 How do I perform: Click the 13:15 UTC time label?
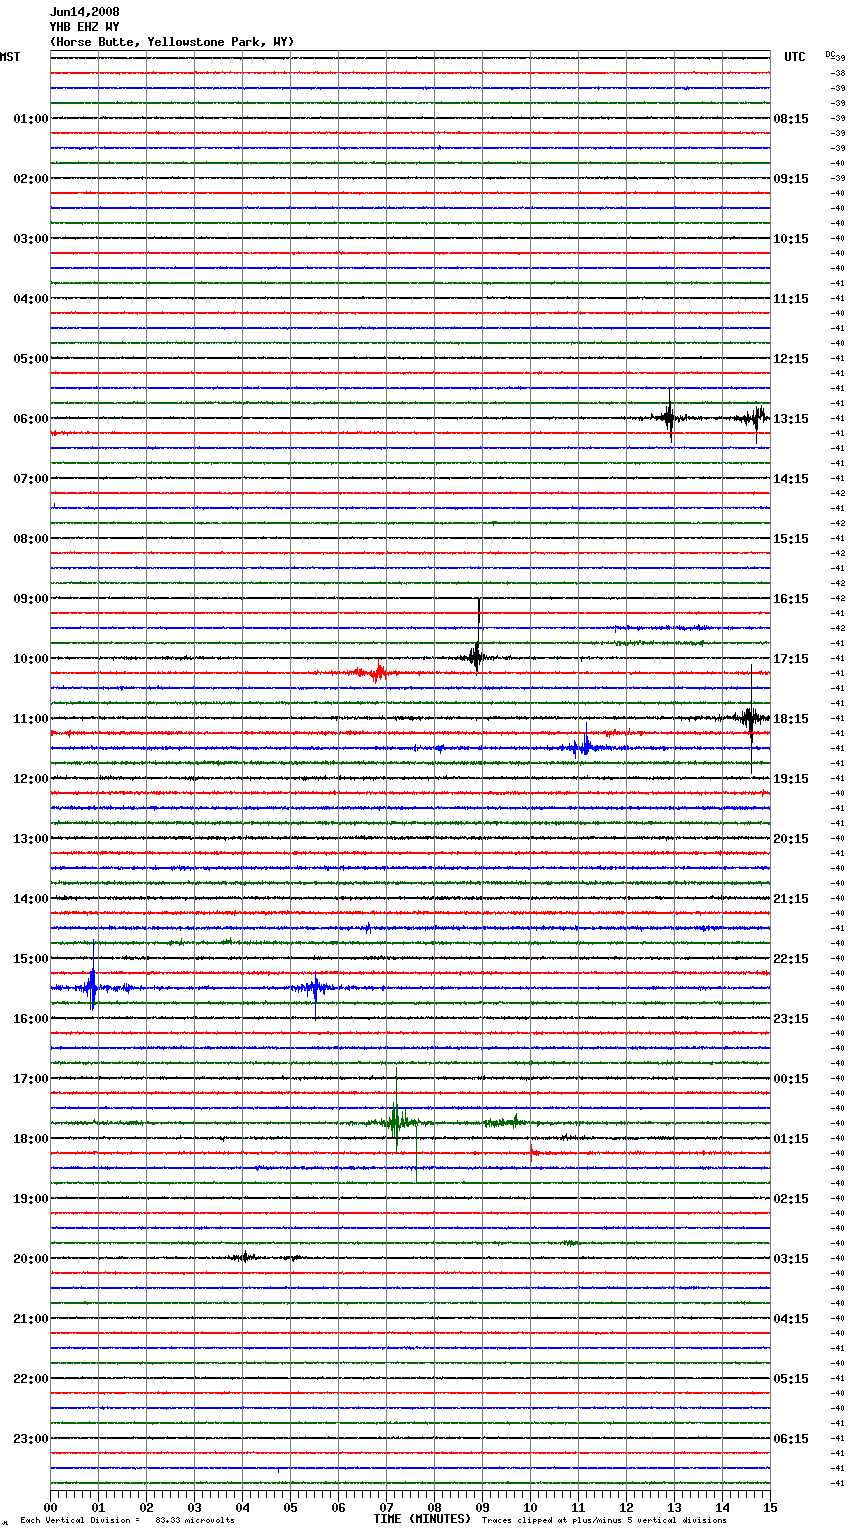click(x=791, y=419)
